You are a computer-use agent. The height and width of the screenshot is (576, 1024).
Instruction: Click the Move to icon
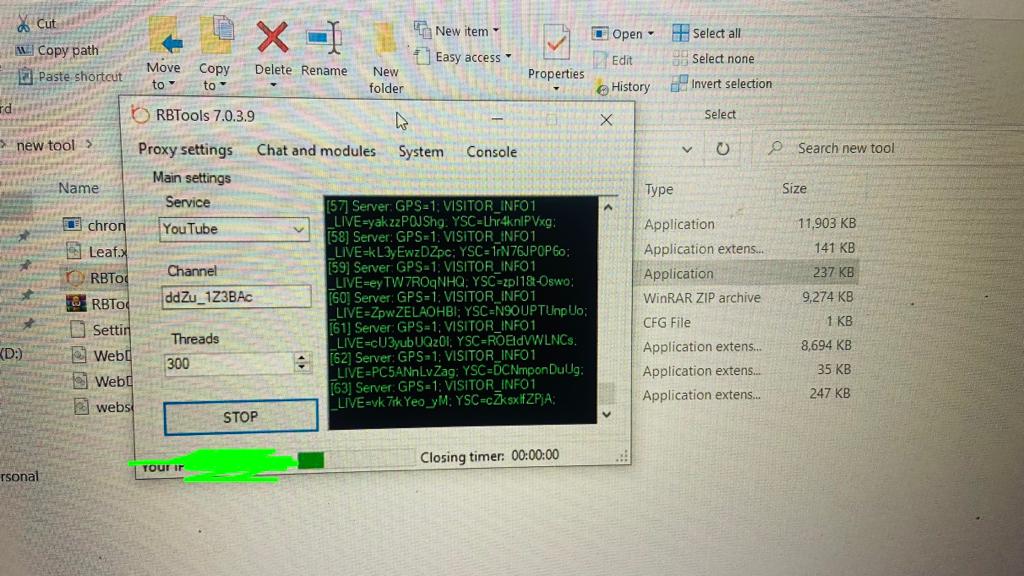coord(164,40)
